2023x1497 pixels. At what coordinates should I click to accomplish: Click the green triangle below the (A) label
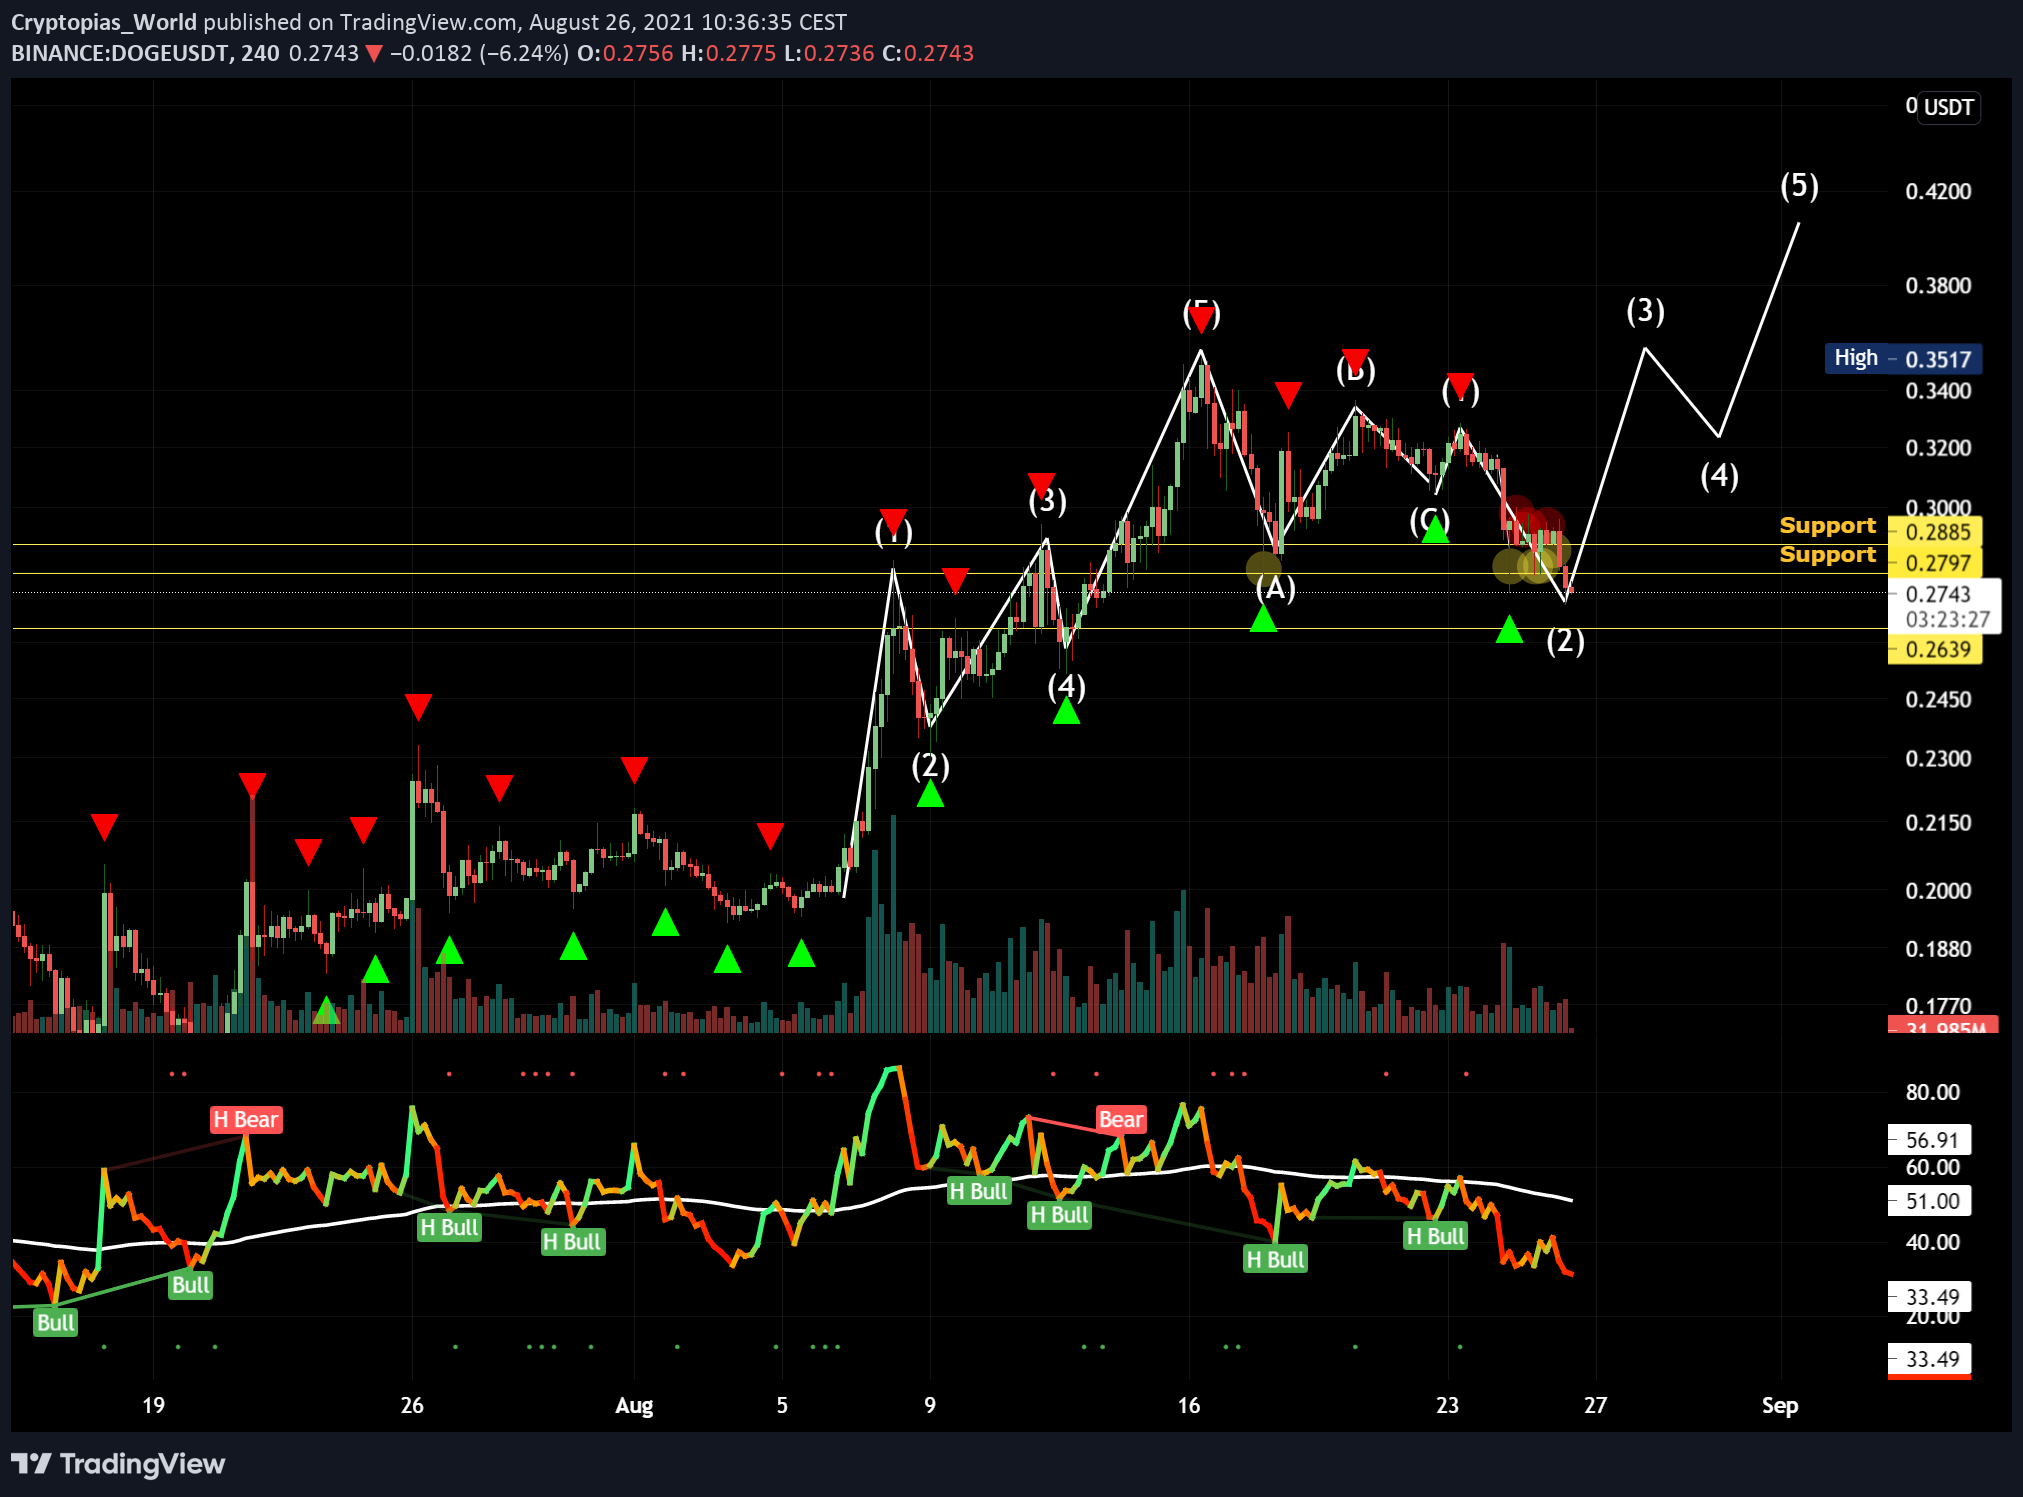coord(1264,620)
